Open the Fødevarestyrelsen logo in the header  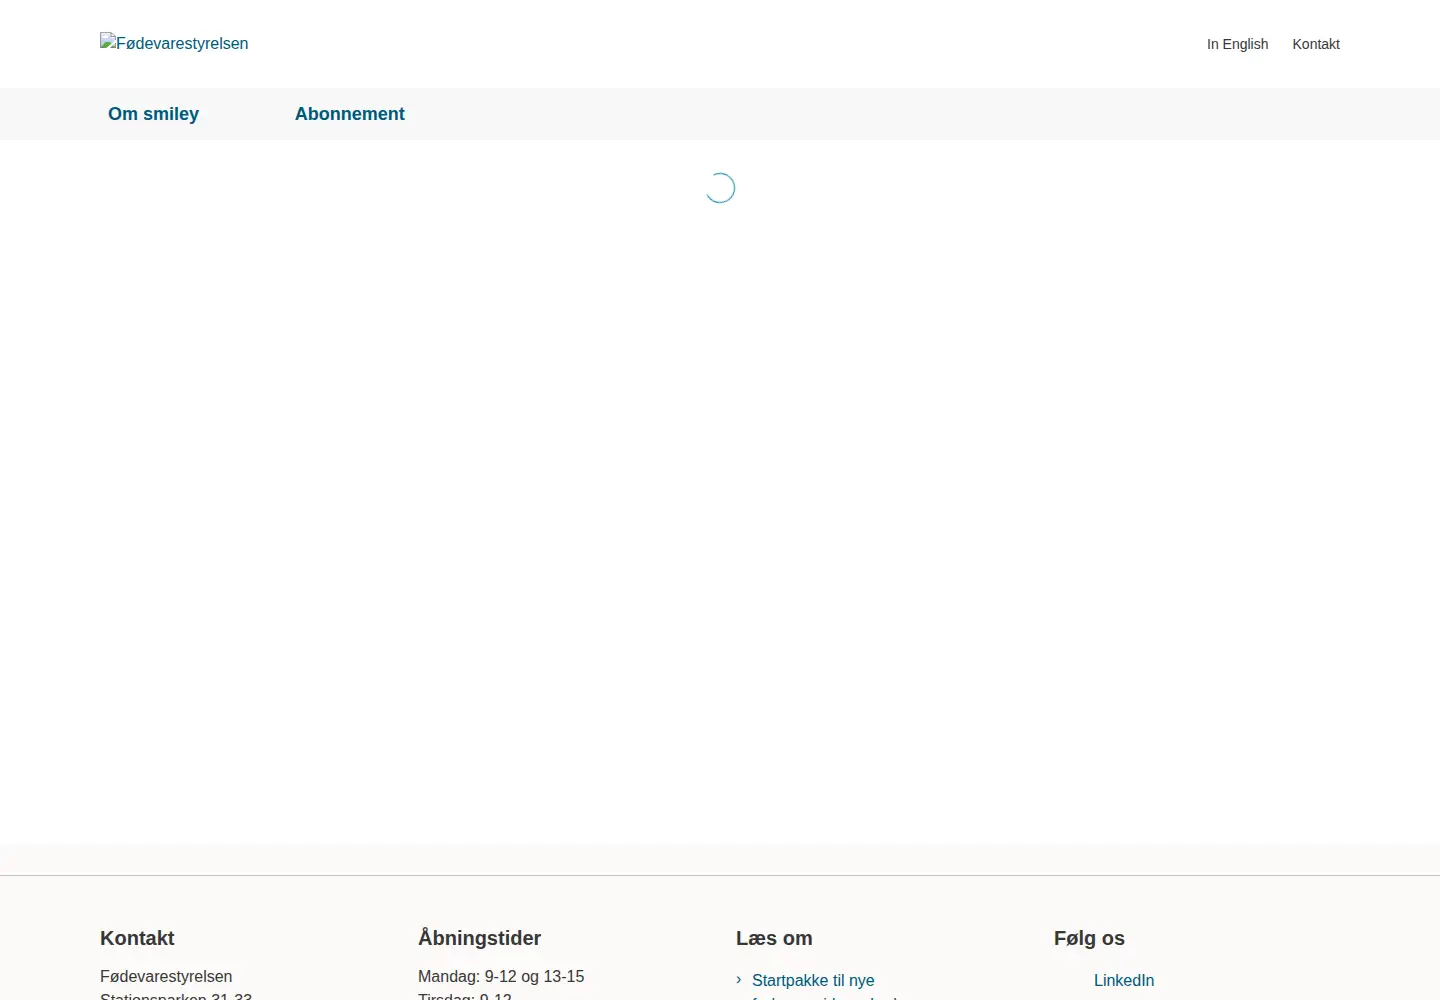click(174, 43)
